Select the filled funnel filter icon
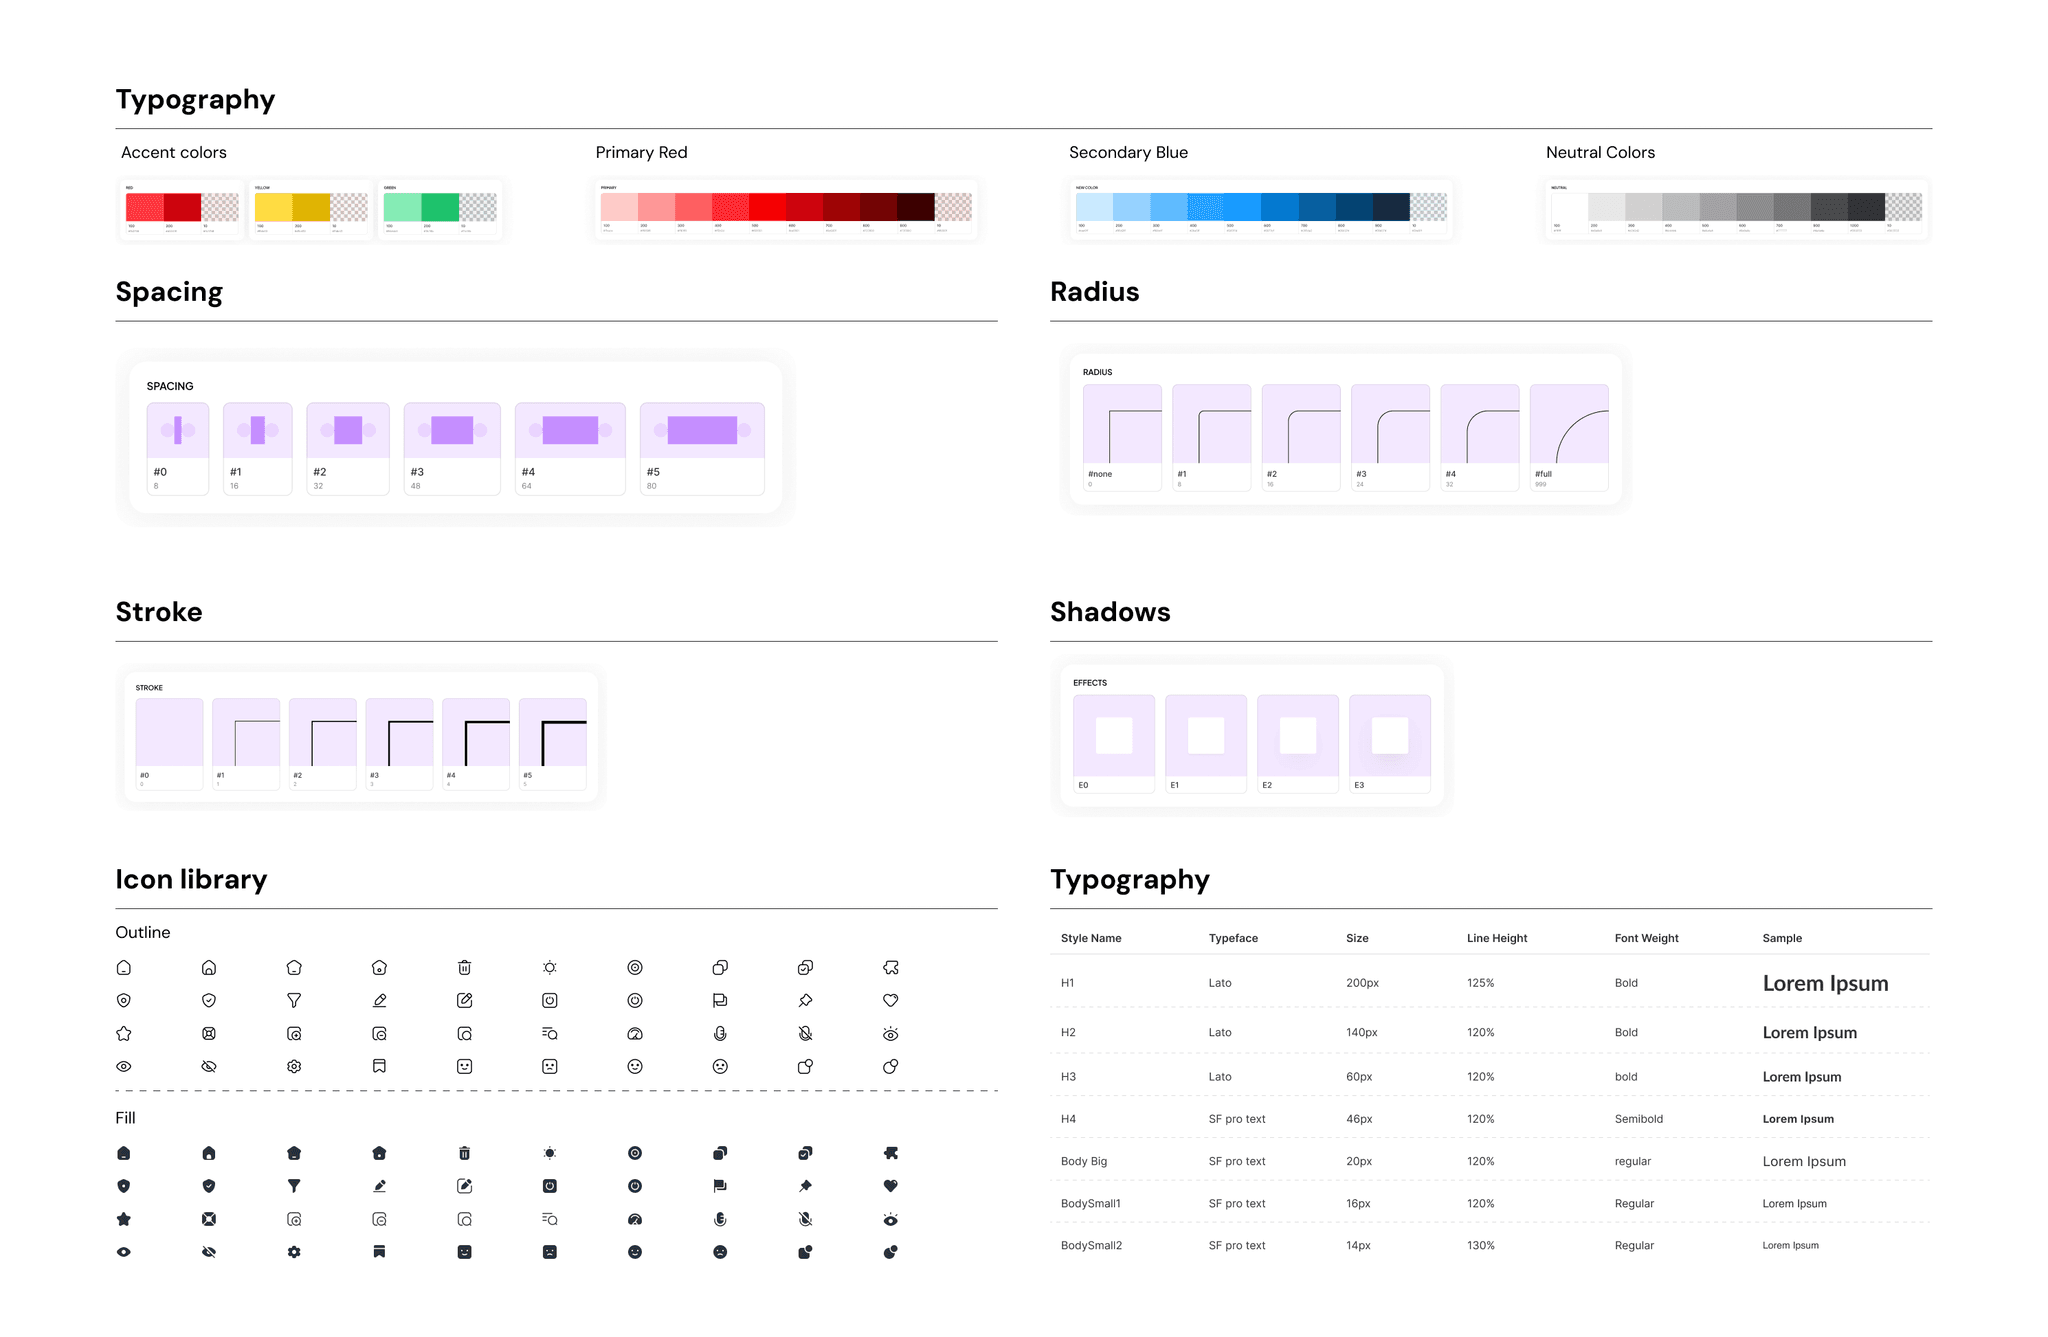Image resolution: width=2048 pixels, height=1337 pixels. point(294,1186)
